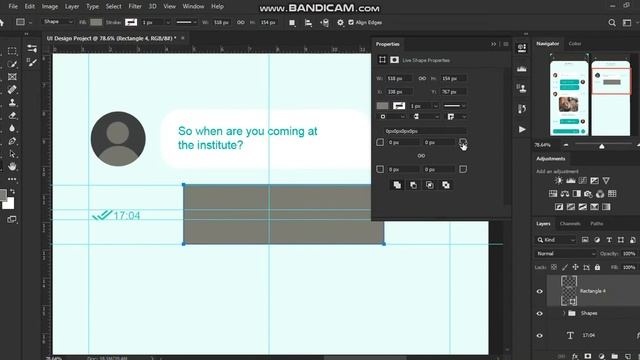The image size is (640, 360).
Task: Toggle Align Edges checkbox
Action: pyautogui.click(x=351, y=22)
